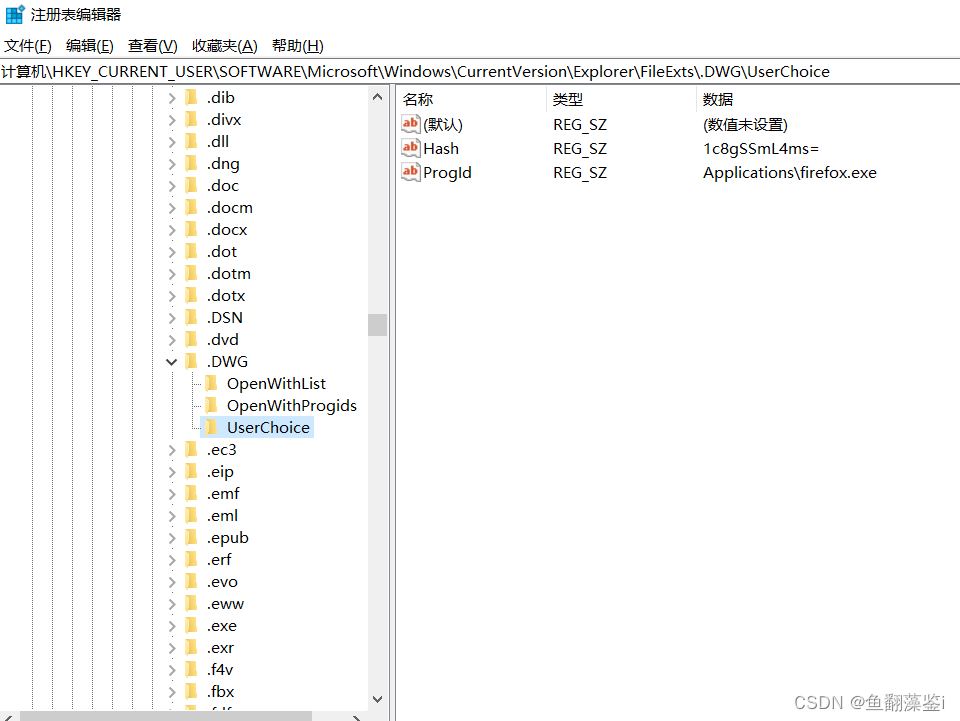Select the .epub tree item label
The height and width of the screenshot is (721, 960).
point(228,538)
